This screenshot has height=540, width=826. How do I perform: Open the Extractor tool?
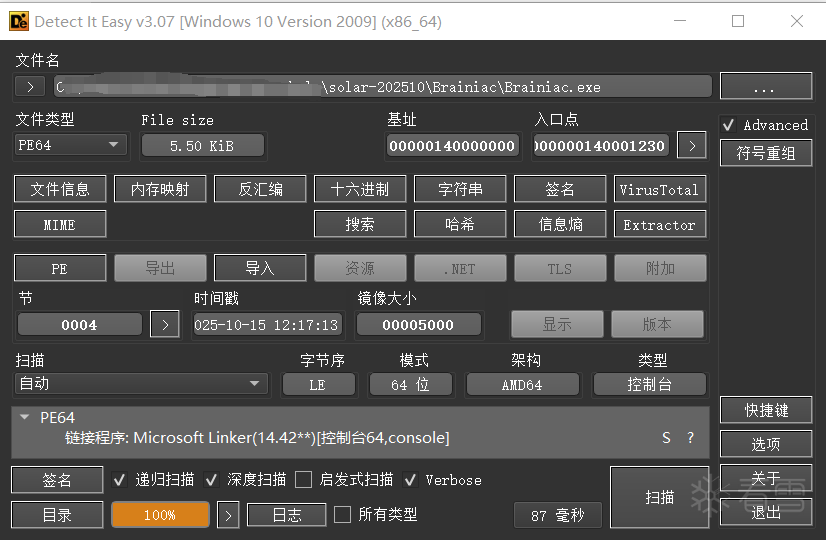660,224
